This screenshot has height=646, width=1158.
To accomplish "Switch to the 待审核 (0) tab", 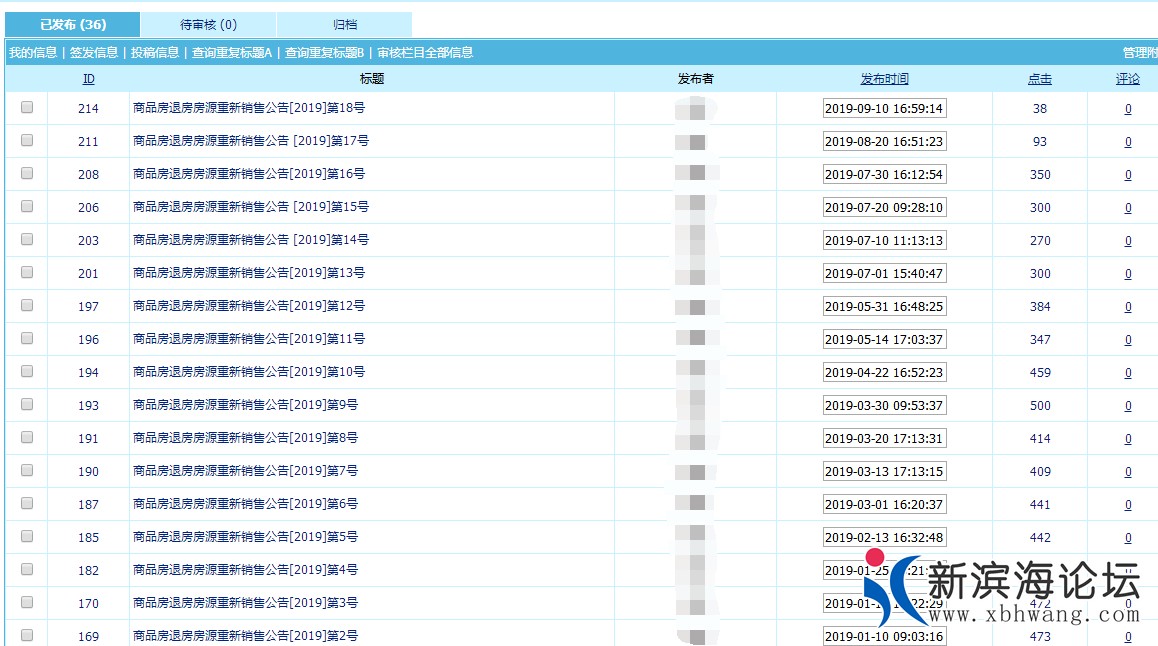I will point(208,25).
